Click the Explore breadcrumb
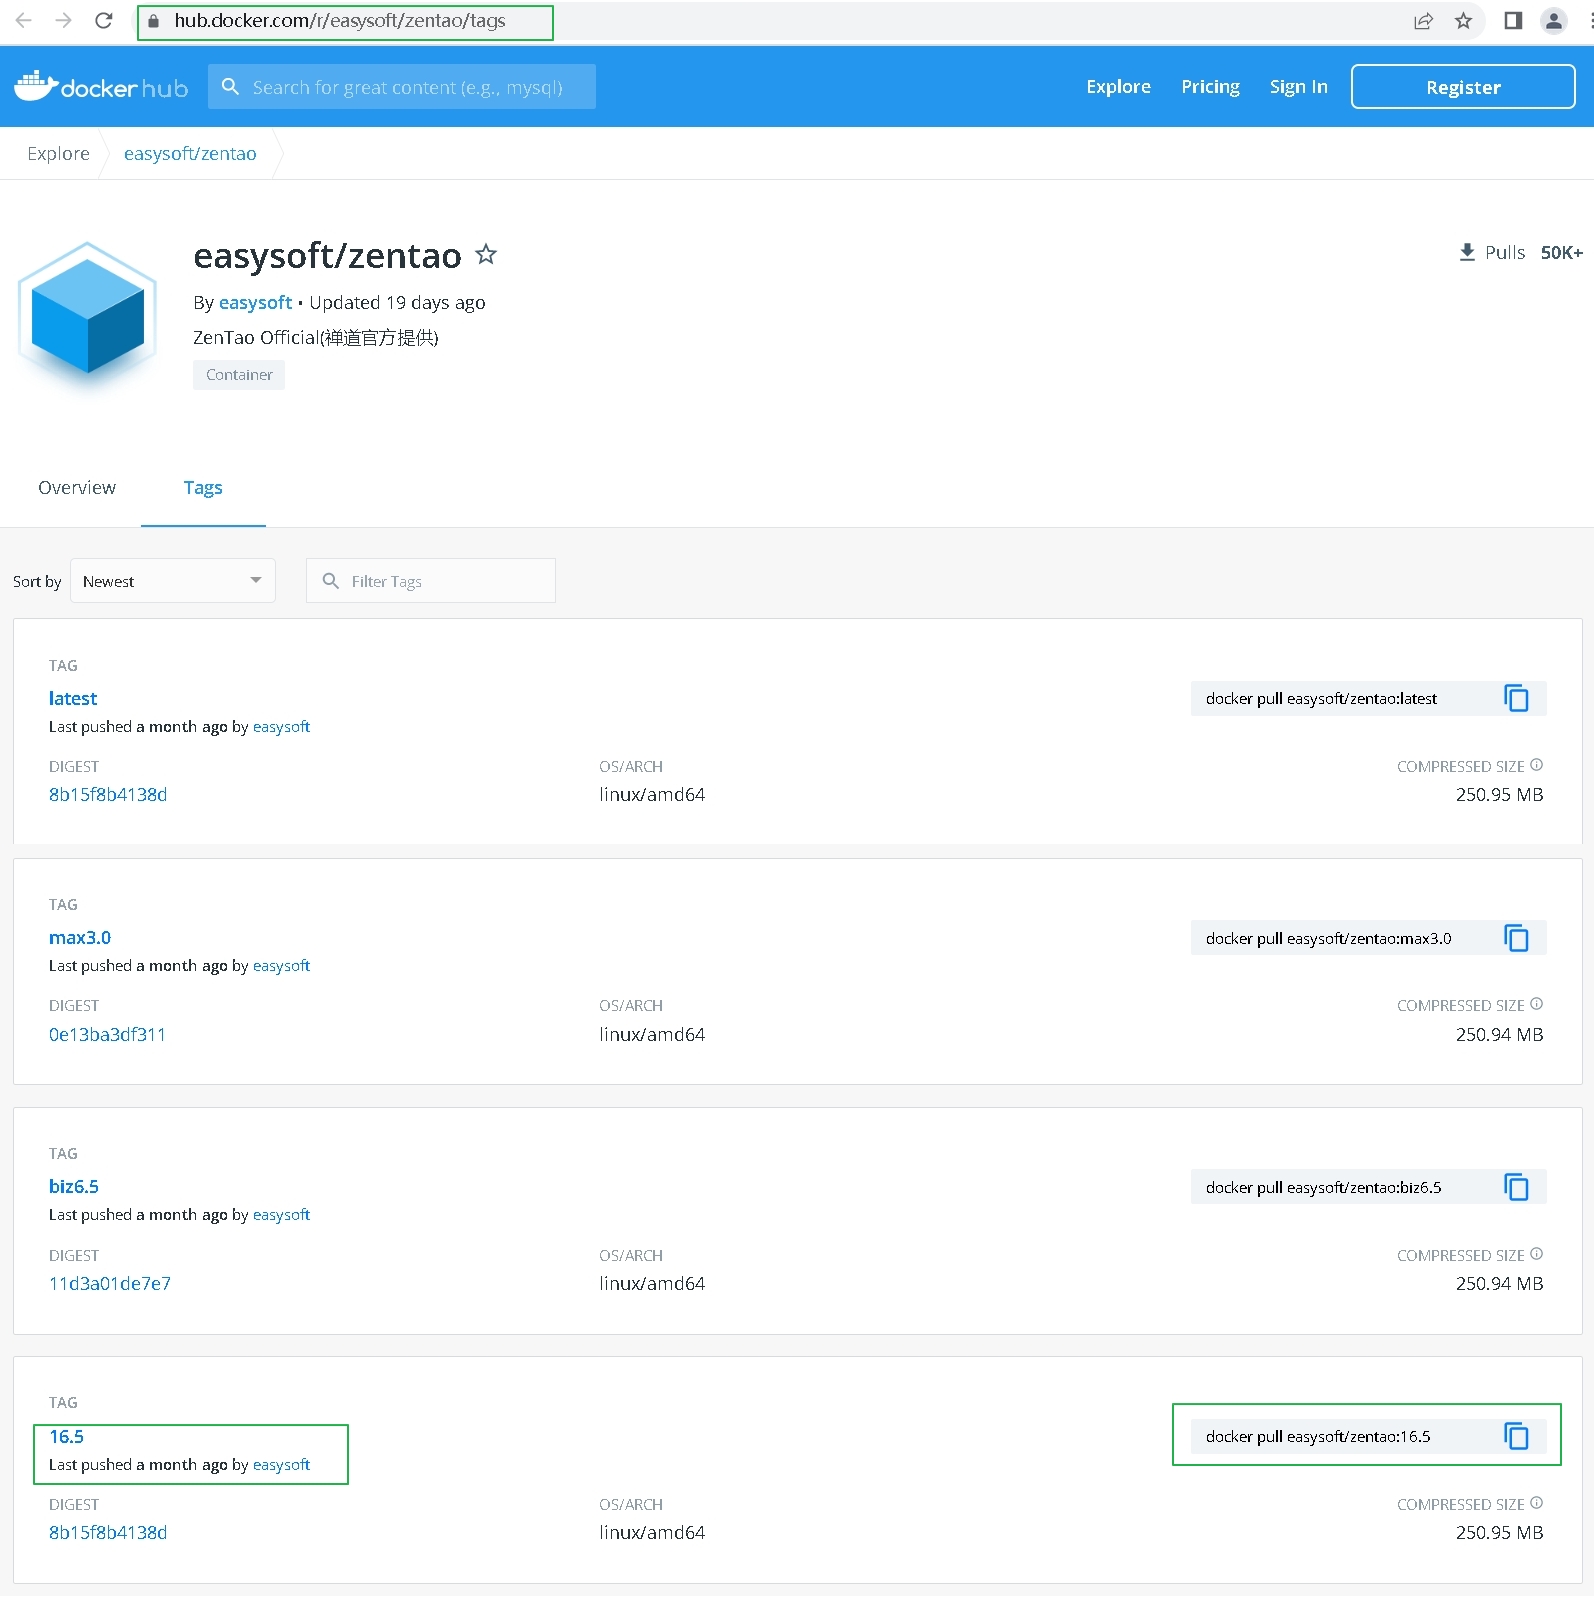Image resolution: width=1594 pixels, height=1601 pixels. pyautogui.click(x=58, y=153)
